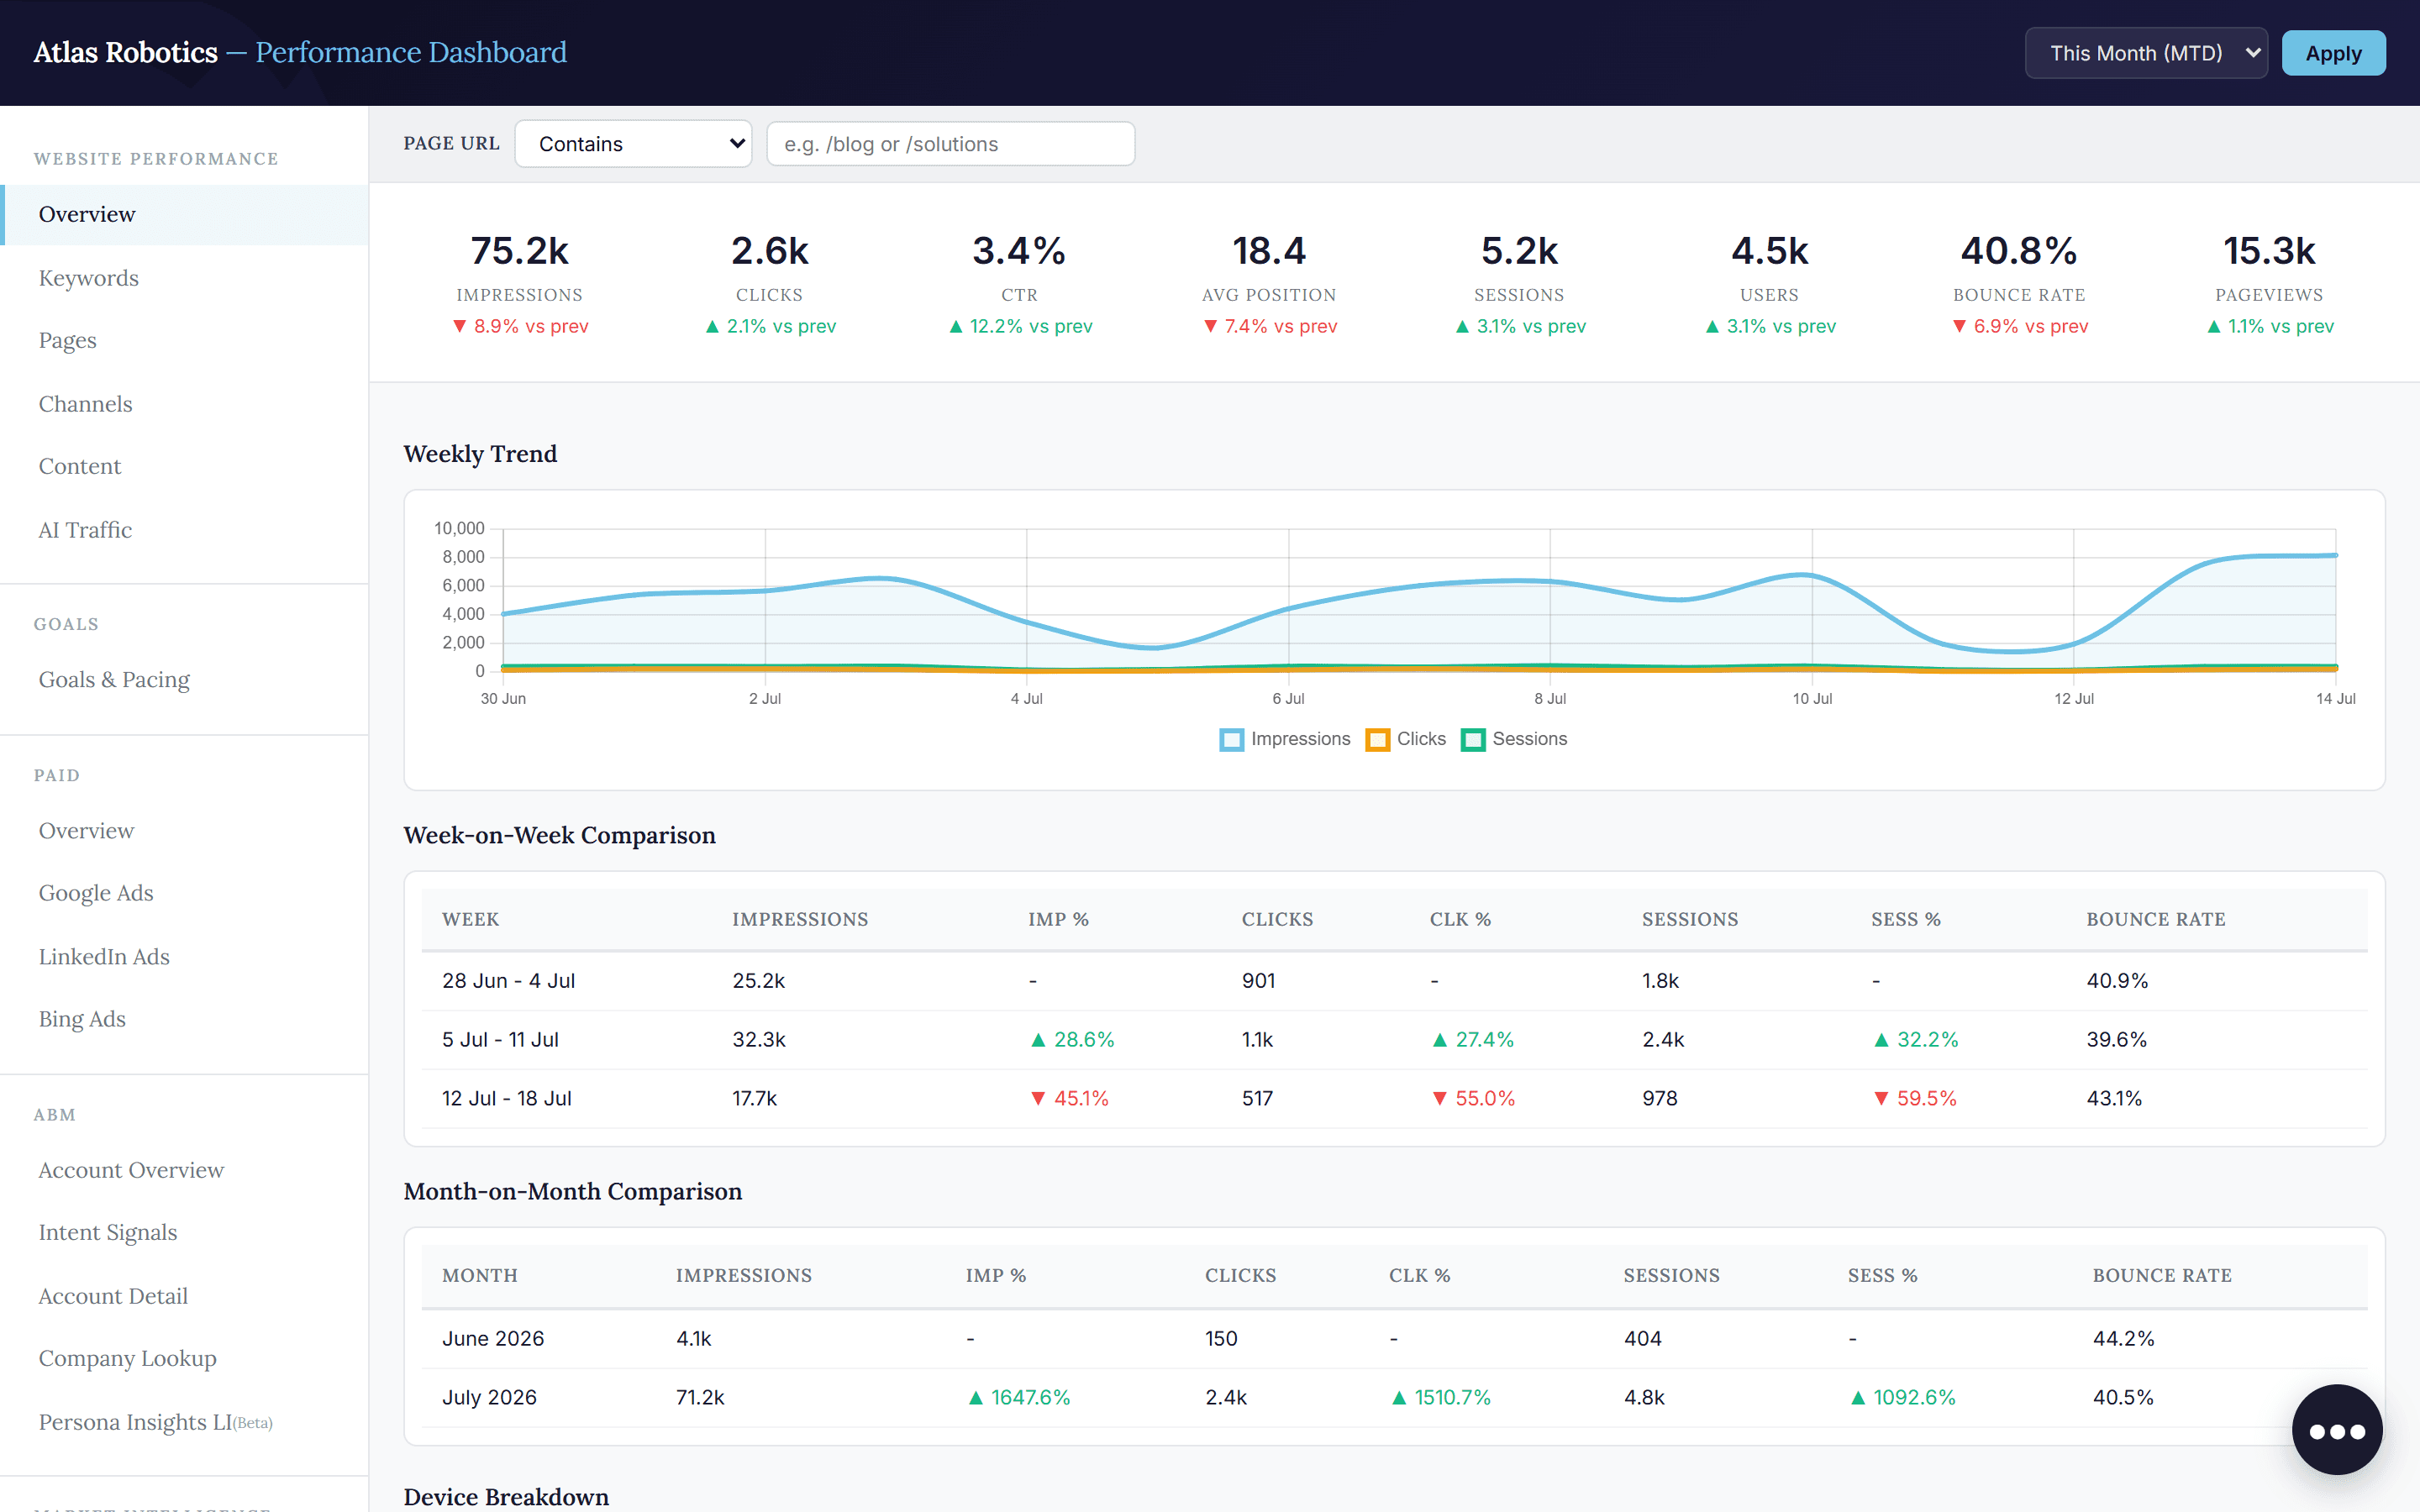Screen dimensions: 2420x1512
Task: Open Bing Ads page
Action: point(184,1019)
